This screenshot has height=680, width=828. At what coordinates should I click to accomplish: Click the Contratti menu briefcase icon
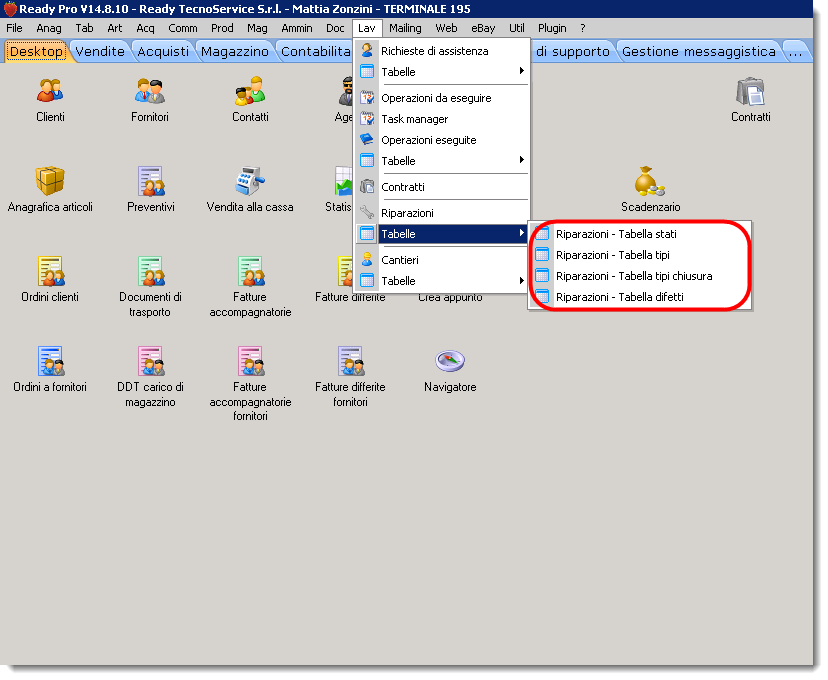(x=367, y=186)
